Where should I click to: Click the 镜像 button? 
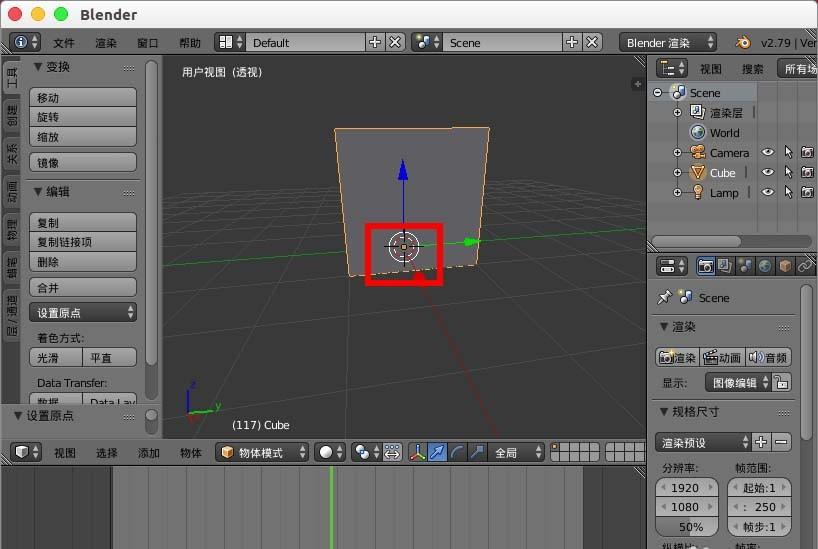coord(83,162)
